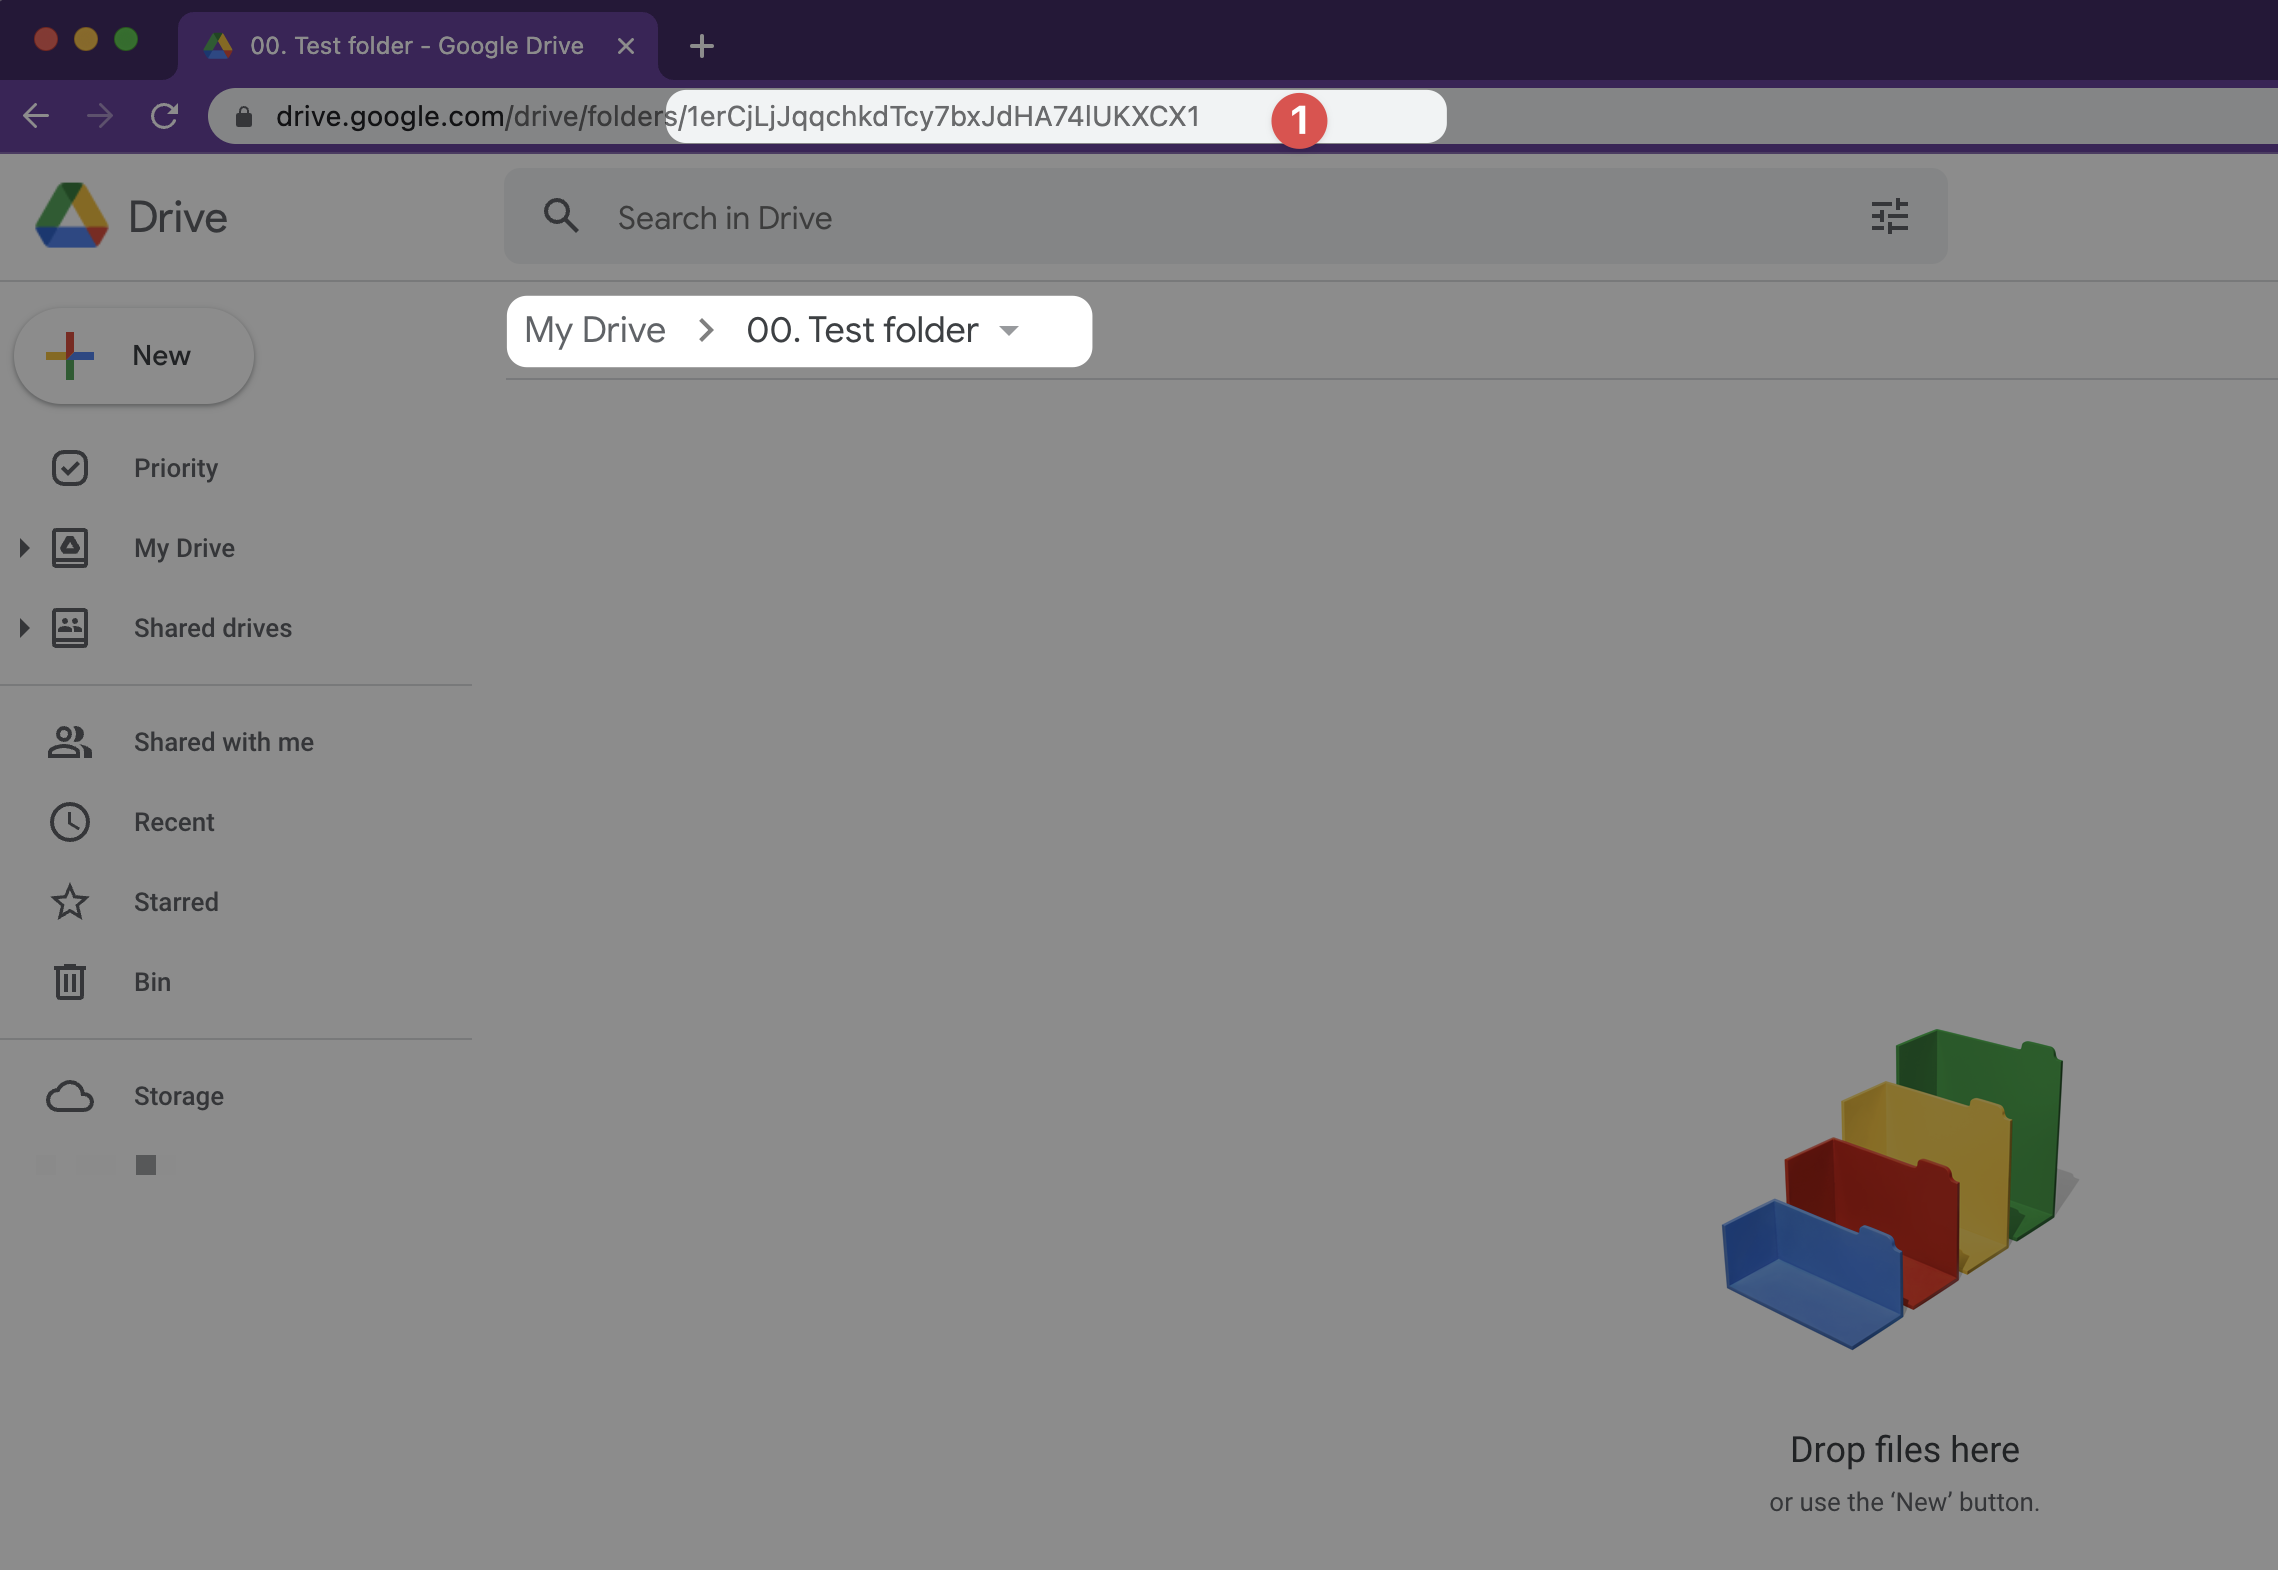
Task: Click the 00. Test folder breadcrumb label
Action: click(x=864, y=331)
